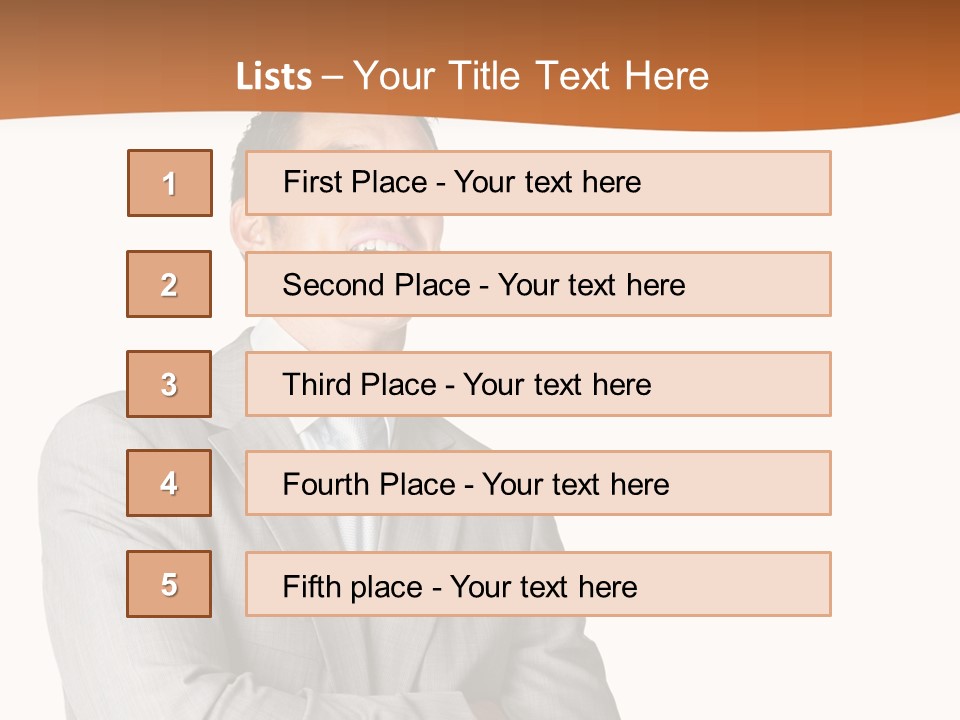Select the number 2 box
Image resolution: width=960 pixels, height=720 pixels.
(169, 284)
